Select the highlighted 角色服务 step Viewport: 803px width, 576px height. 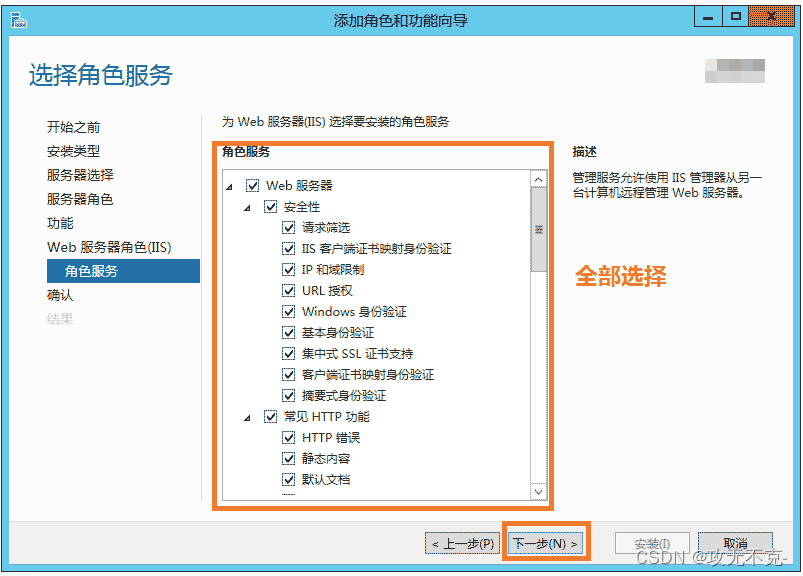[123, 271]
